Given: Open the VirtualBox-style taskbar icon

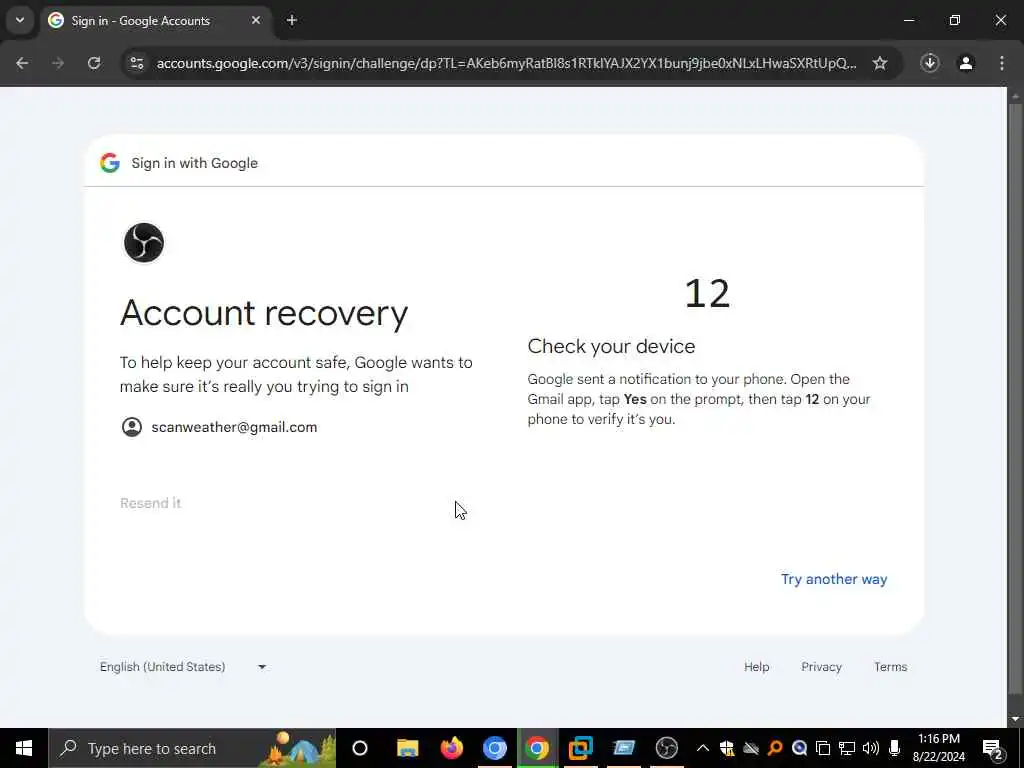Looking at the screenshot, I should point(581,748).
